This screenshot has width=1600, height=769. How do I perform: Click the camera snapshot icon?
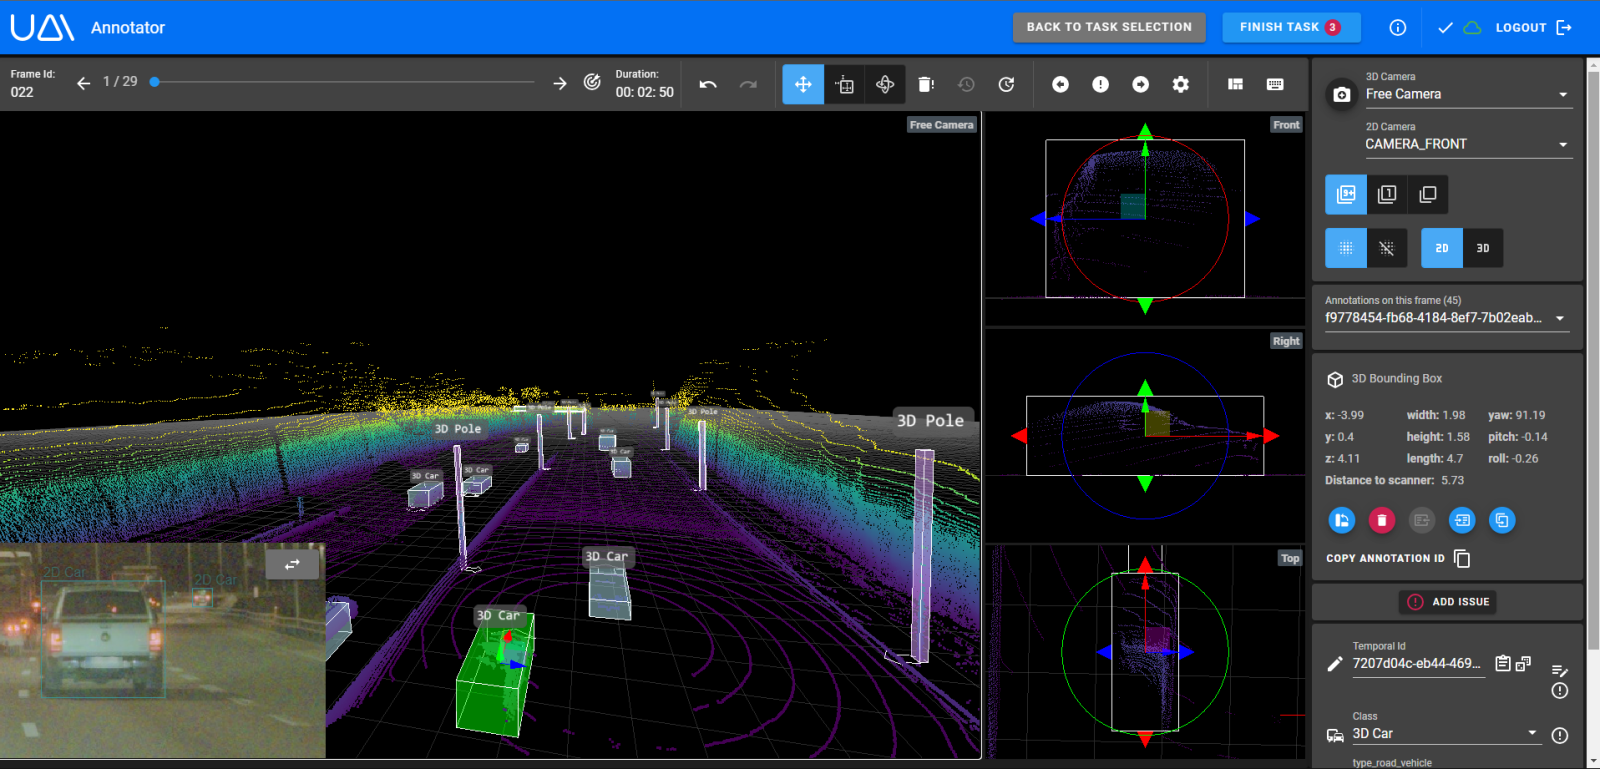[1342, 94]
